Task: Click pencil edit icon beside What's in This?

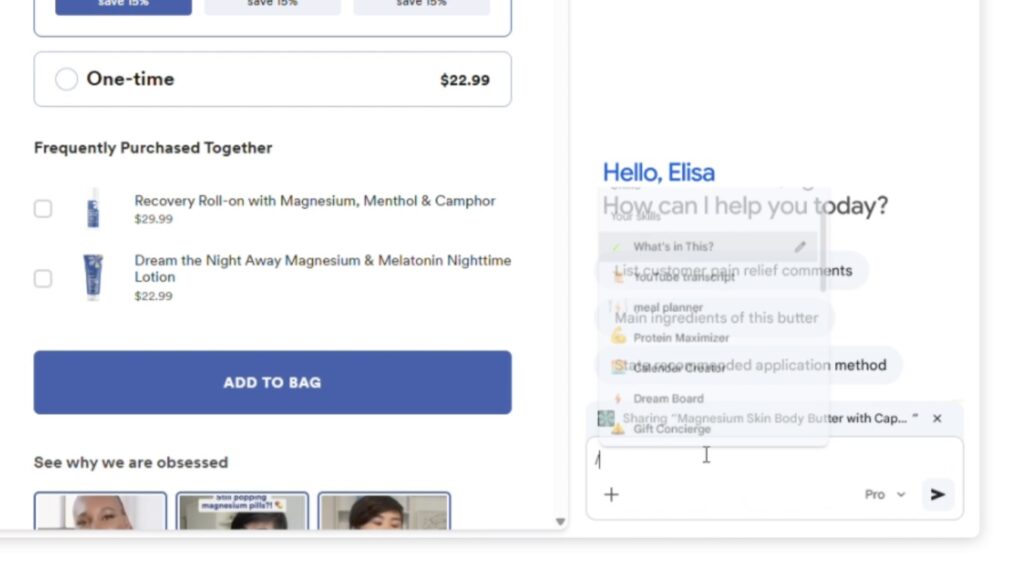Action: 800,247
